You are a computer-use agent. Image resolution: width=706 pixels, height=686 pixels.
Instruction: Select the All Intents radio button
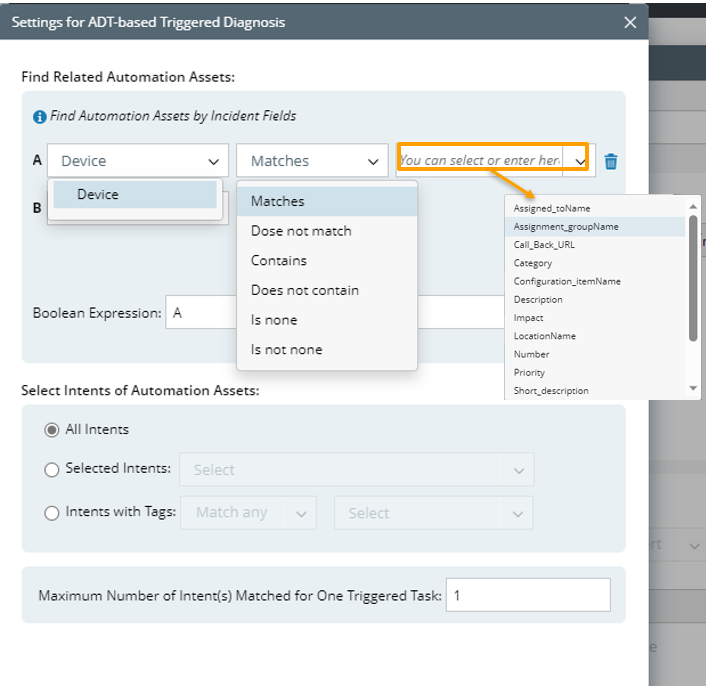52,430
